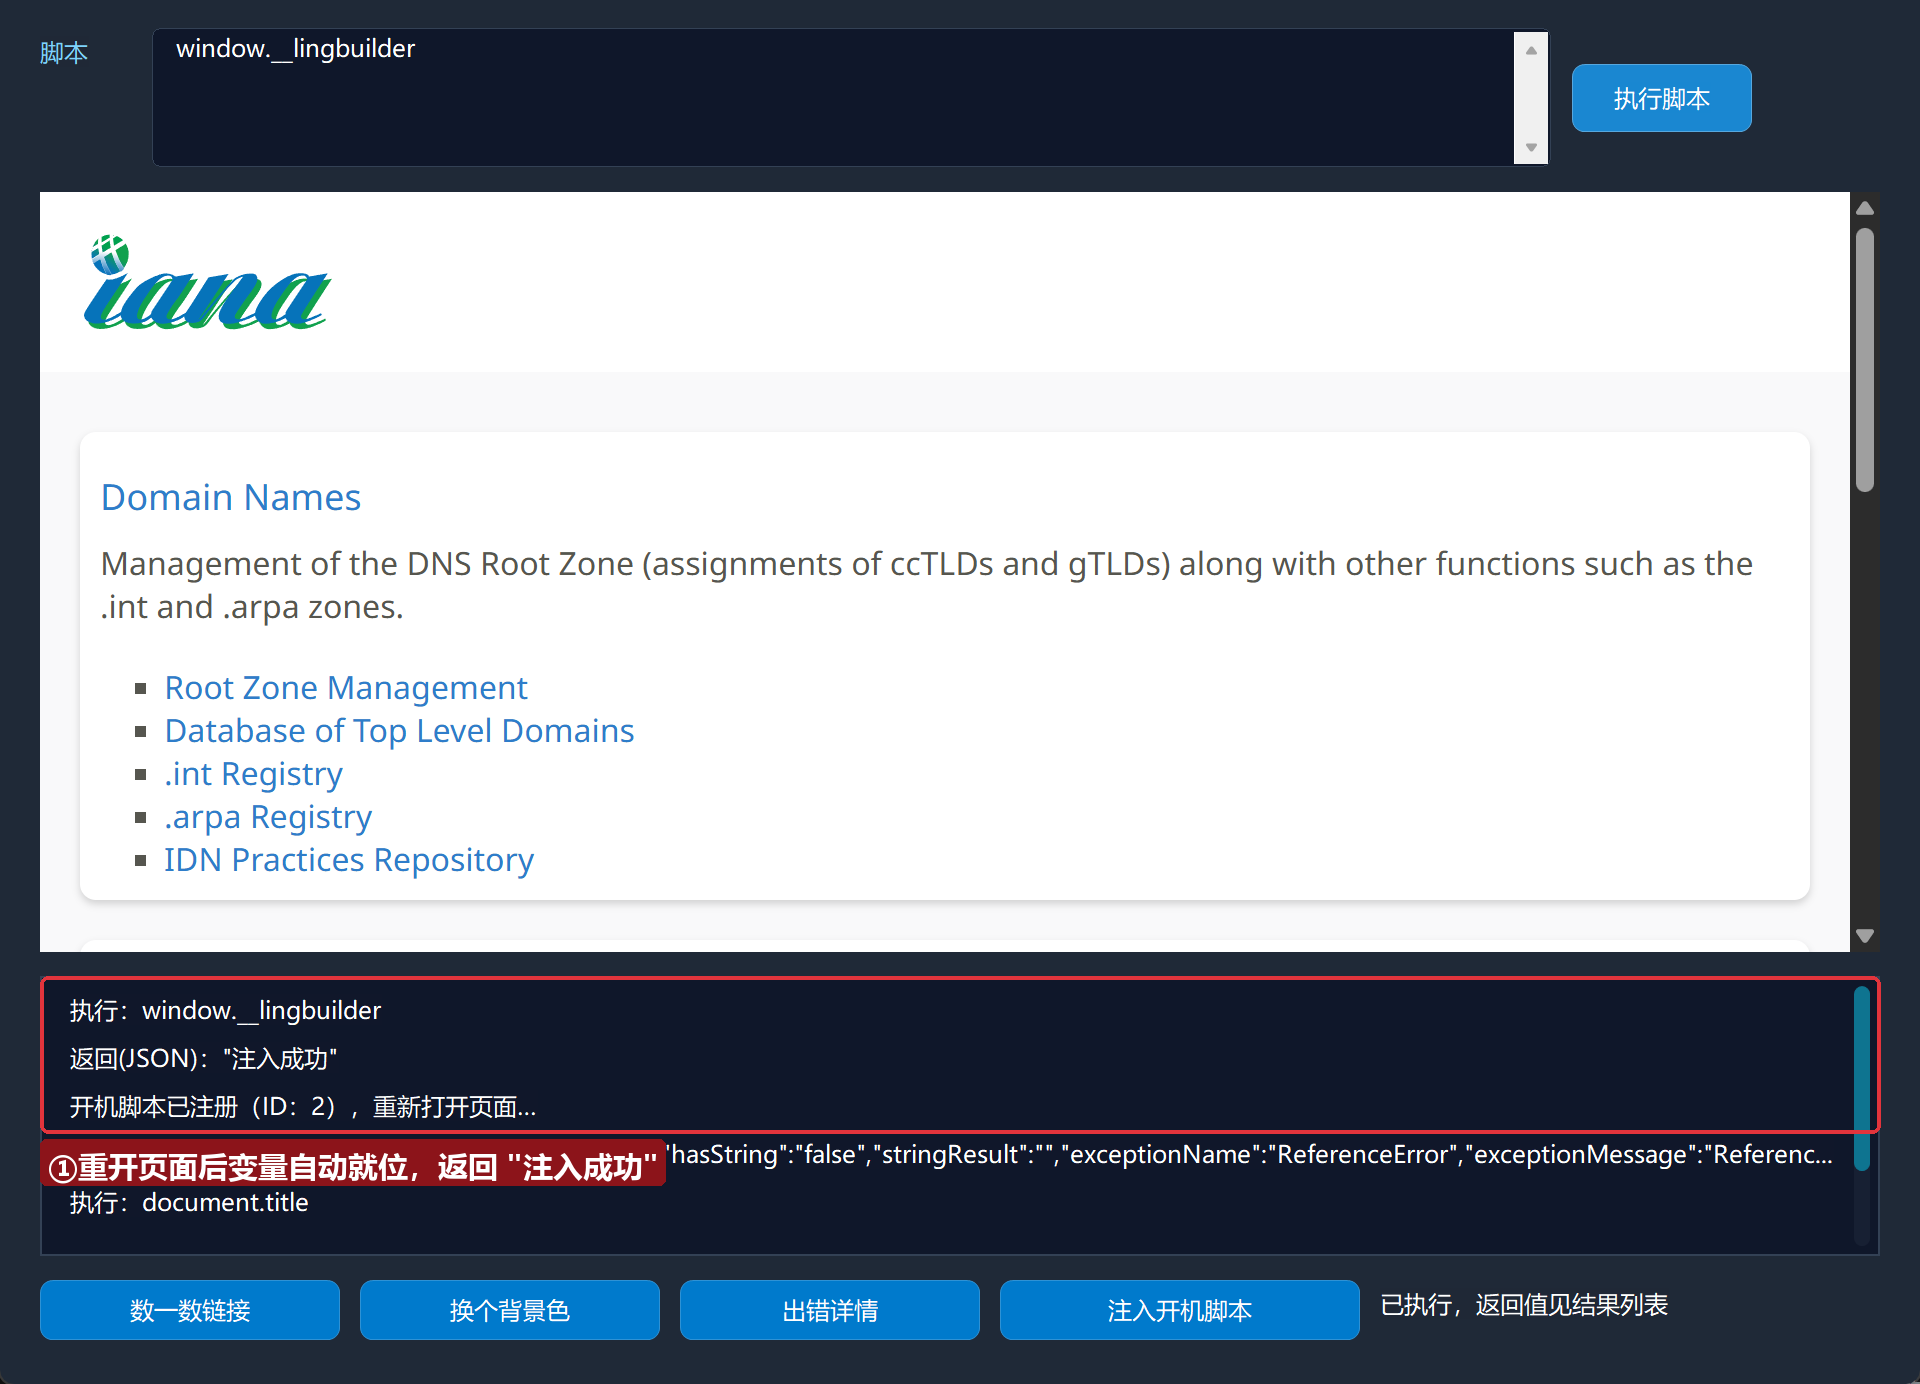Click the 换个背景色 button
The image size is (1920, 1384).
(x=510, y=1310)
